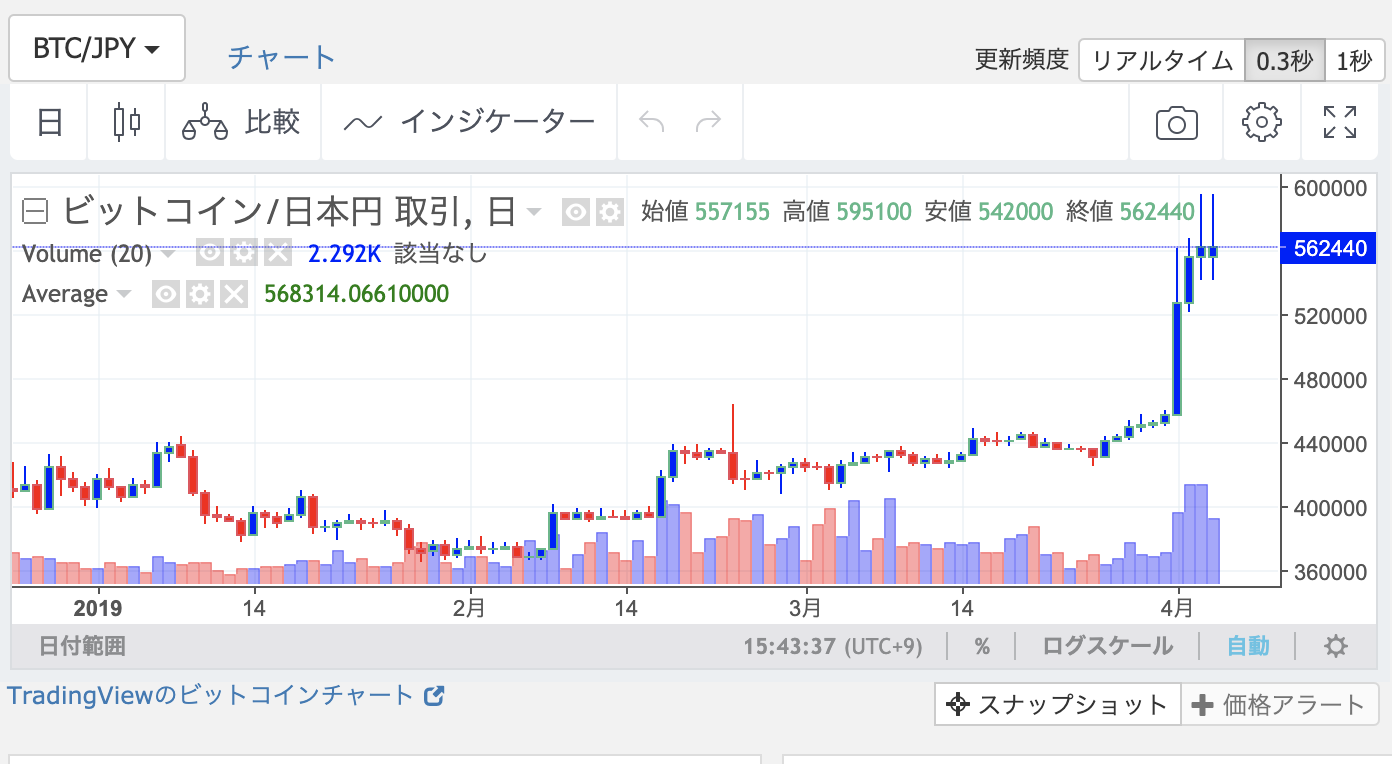Open the 日付範囲 date range selector
This screenshot has width=1392, height=764.
point(82,646)
